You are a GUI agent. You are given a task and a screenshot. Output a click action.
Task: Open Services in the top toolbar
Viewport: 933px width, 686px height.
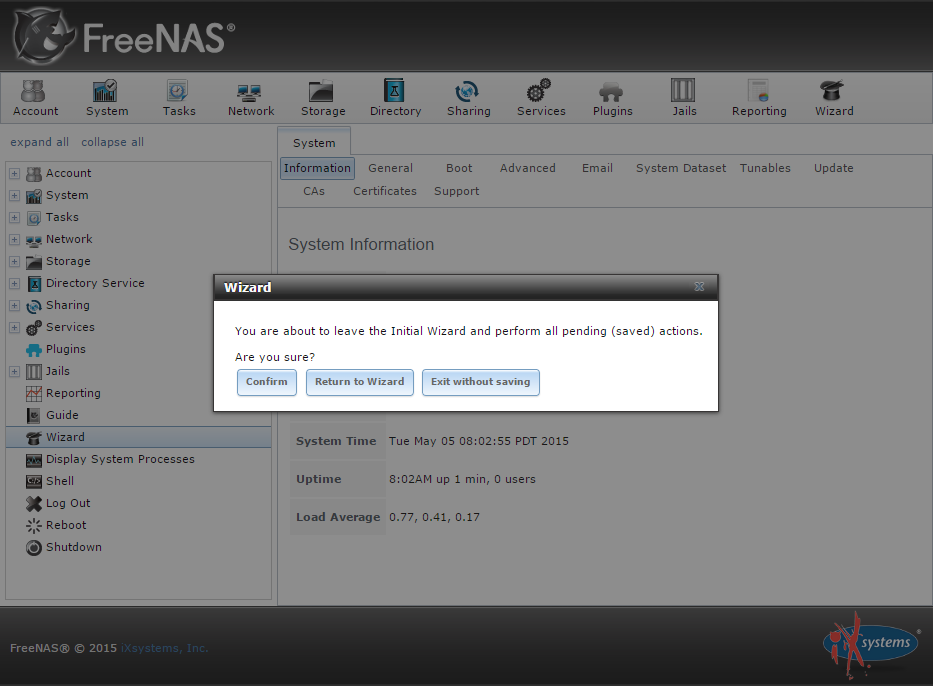click(x=541, y=98)
